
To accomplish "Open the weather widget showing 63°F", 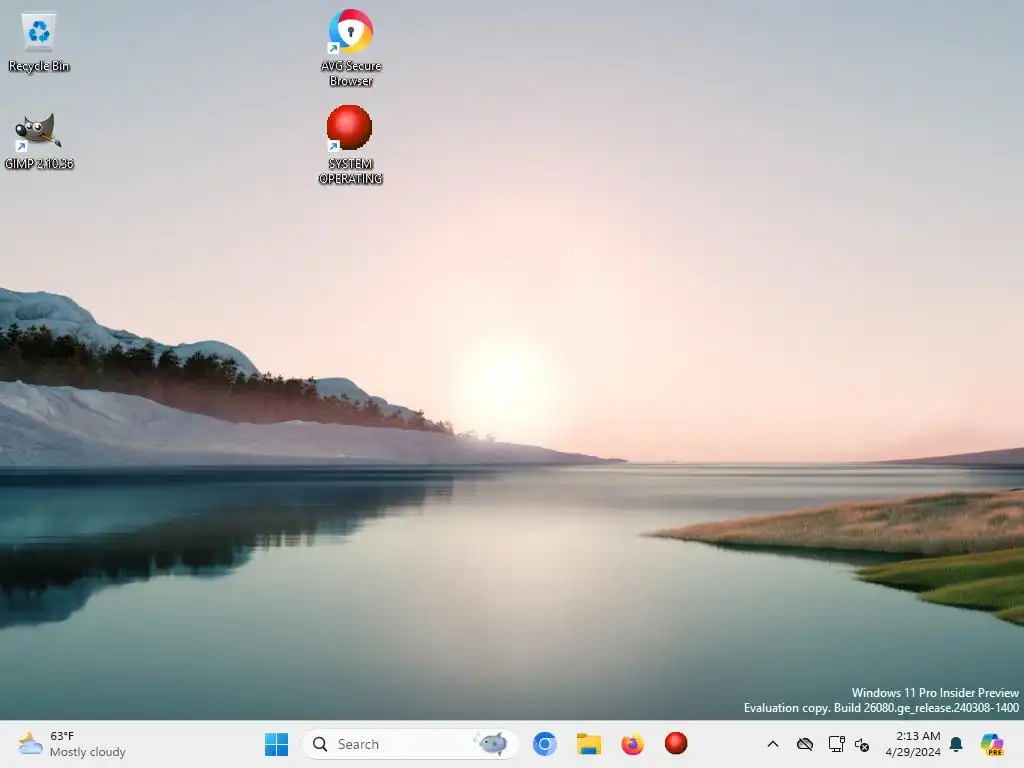I will tap(72, 744).
